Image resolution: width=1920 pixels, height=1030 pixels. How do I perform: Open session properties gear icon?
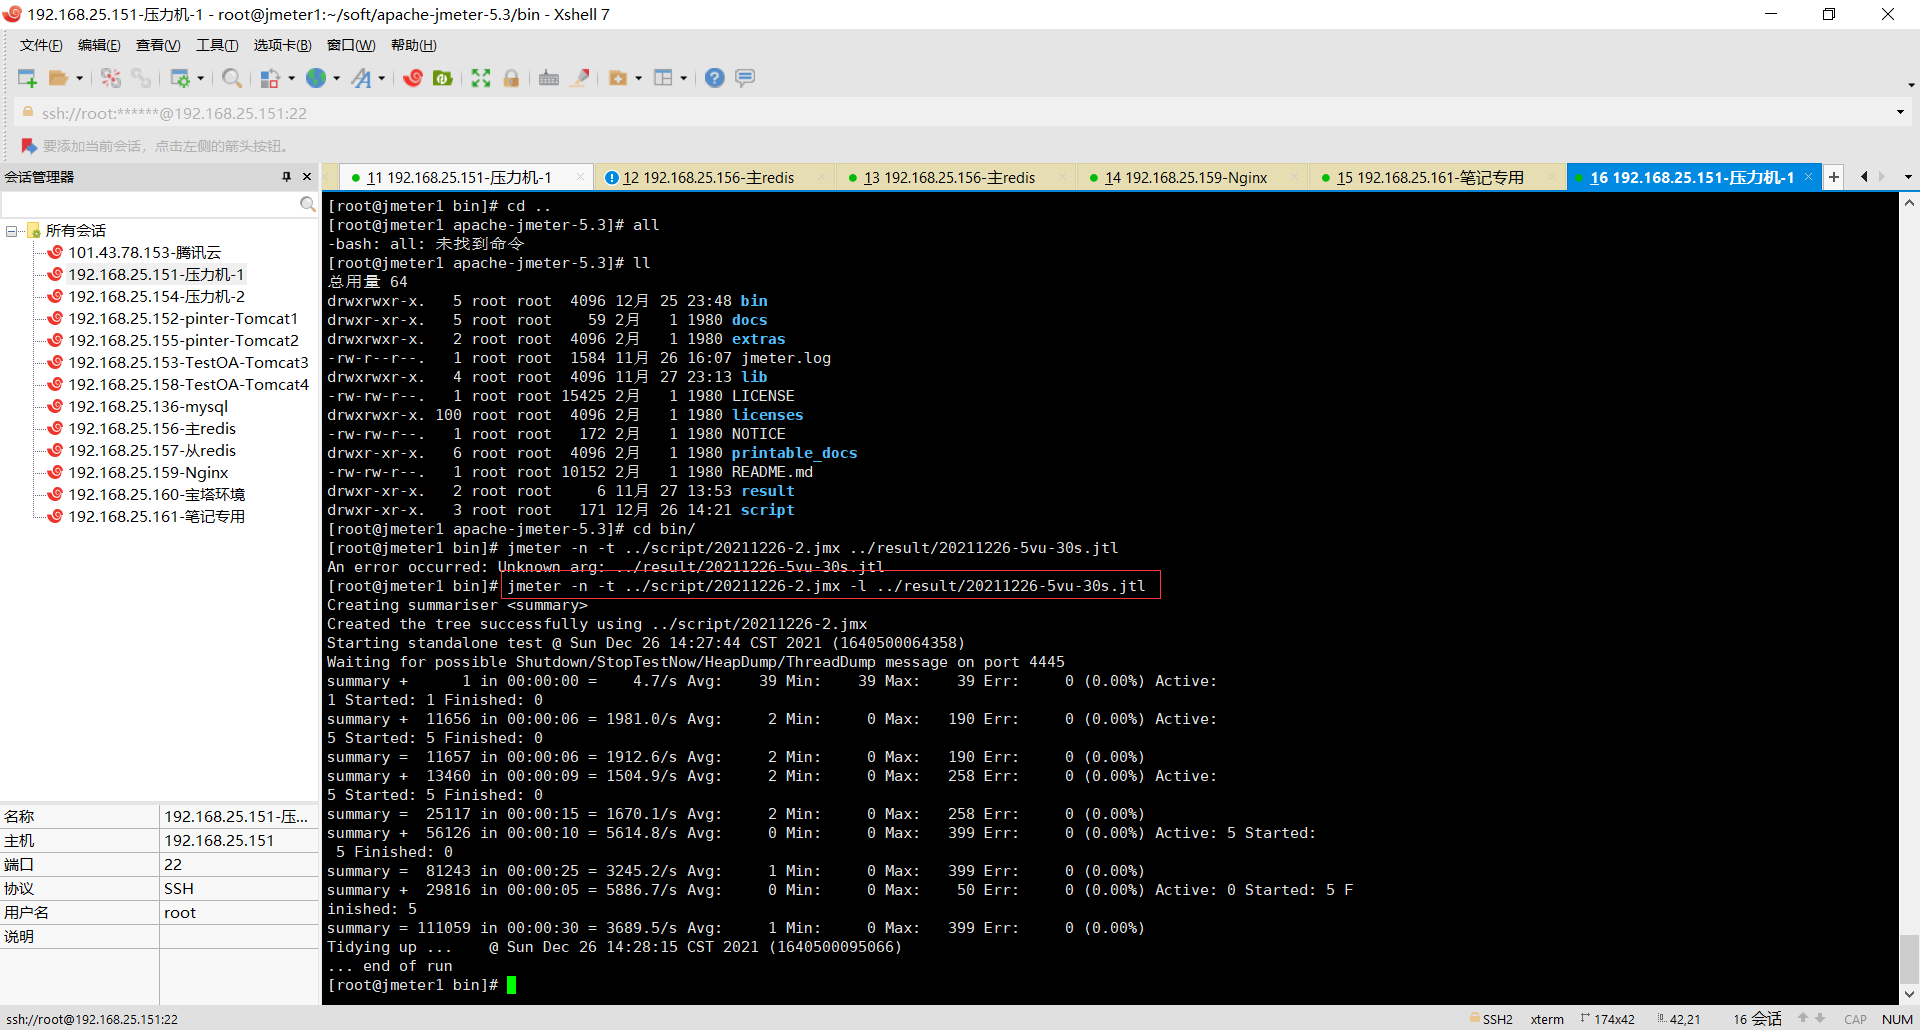click(180, 78)
